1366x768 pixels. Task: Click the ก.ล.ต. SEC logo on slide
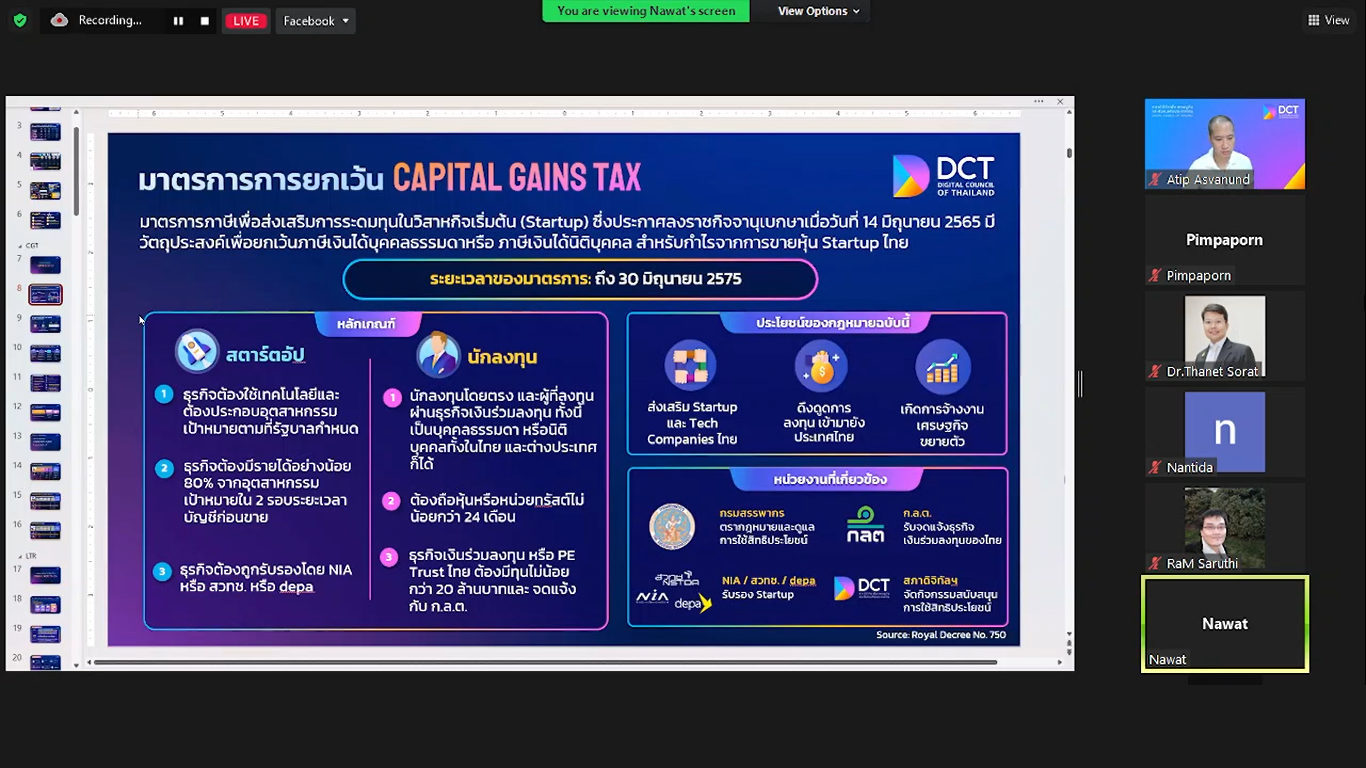[x=865, y=524]
